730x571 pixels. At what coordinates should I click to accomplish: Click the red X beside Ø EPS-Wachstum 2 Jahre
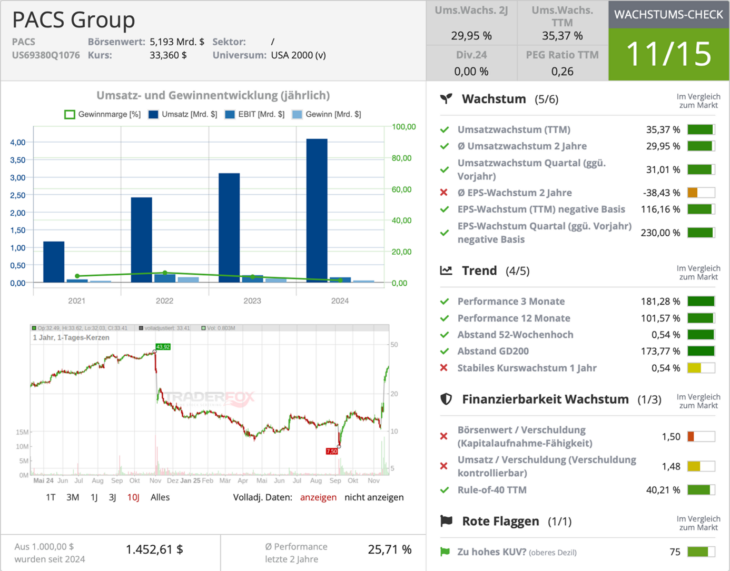tap(444, 192)
